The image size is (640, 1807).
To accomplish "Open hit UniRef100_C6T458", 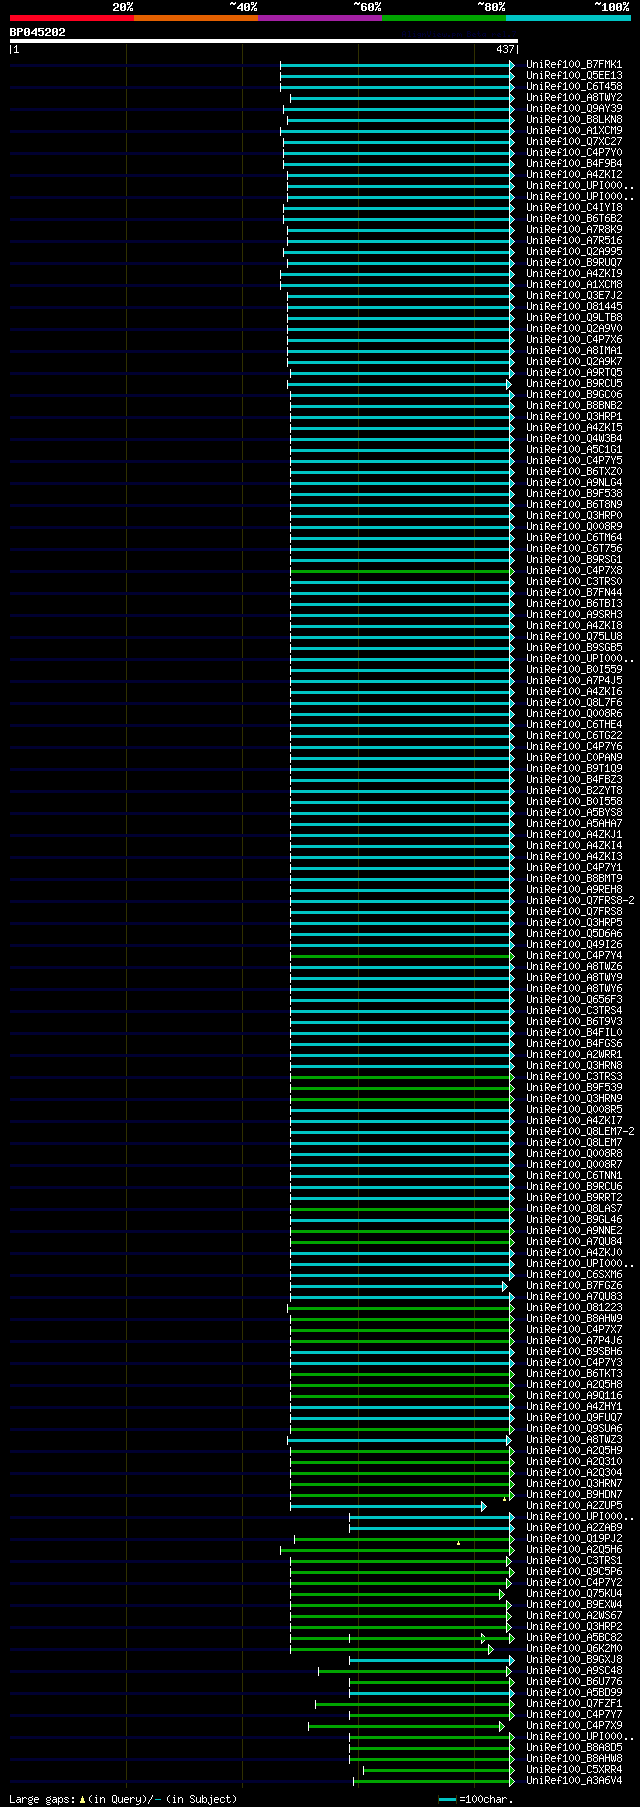I will [x=574, y=86].
